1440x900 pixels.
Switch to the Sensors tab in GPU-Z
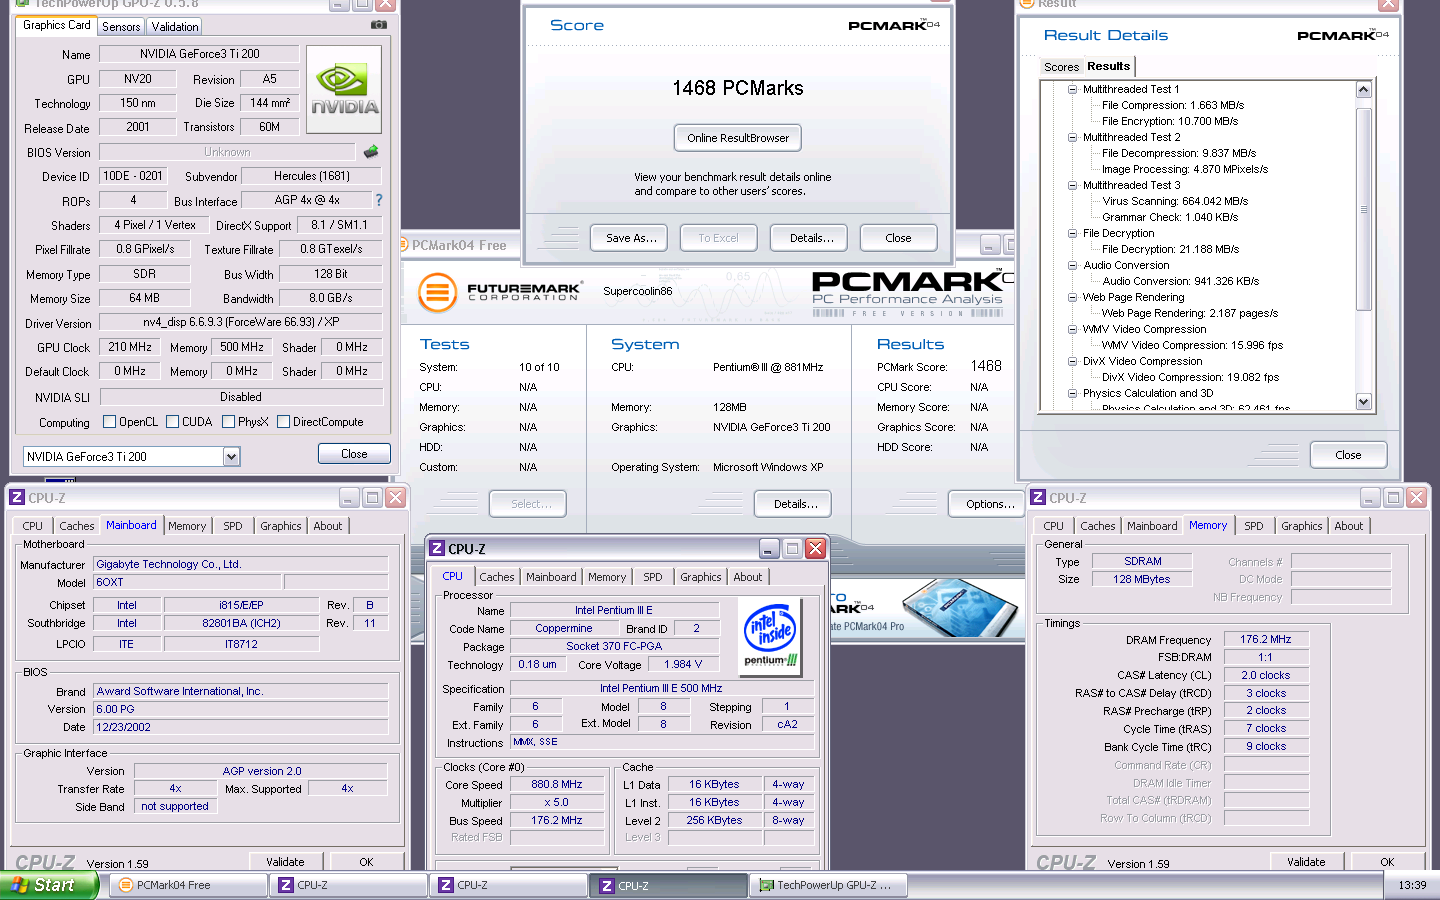click(x=121, y=27)
